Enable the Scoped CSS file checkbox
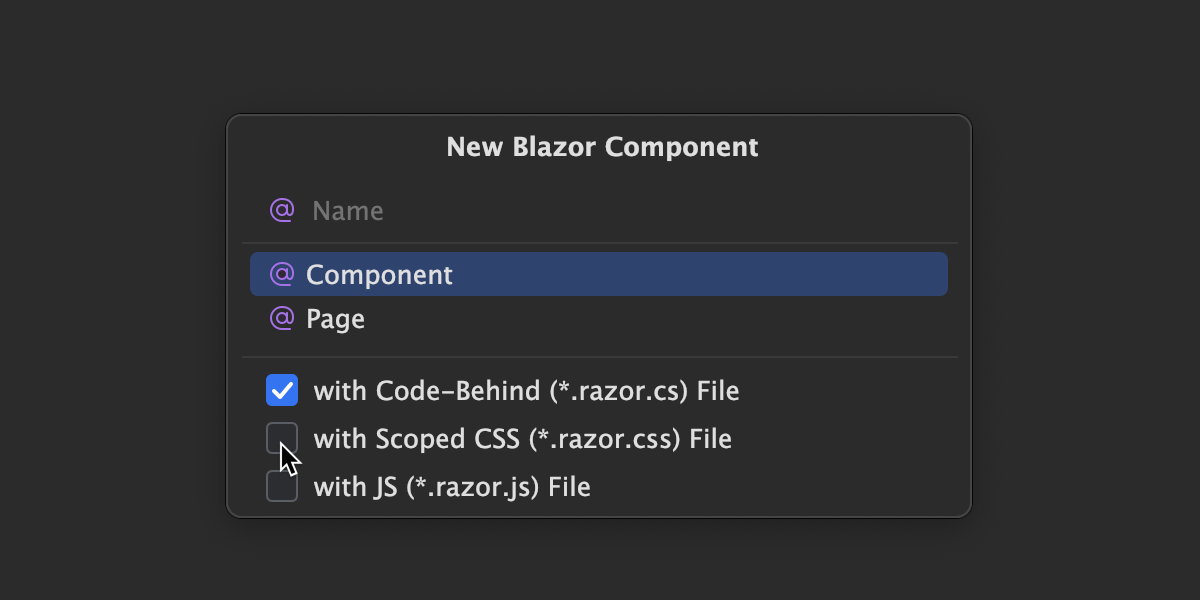 [282, 438]
